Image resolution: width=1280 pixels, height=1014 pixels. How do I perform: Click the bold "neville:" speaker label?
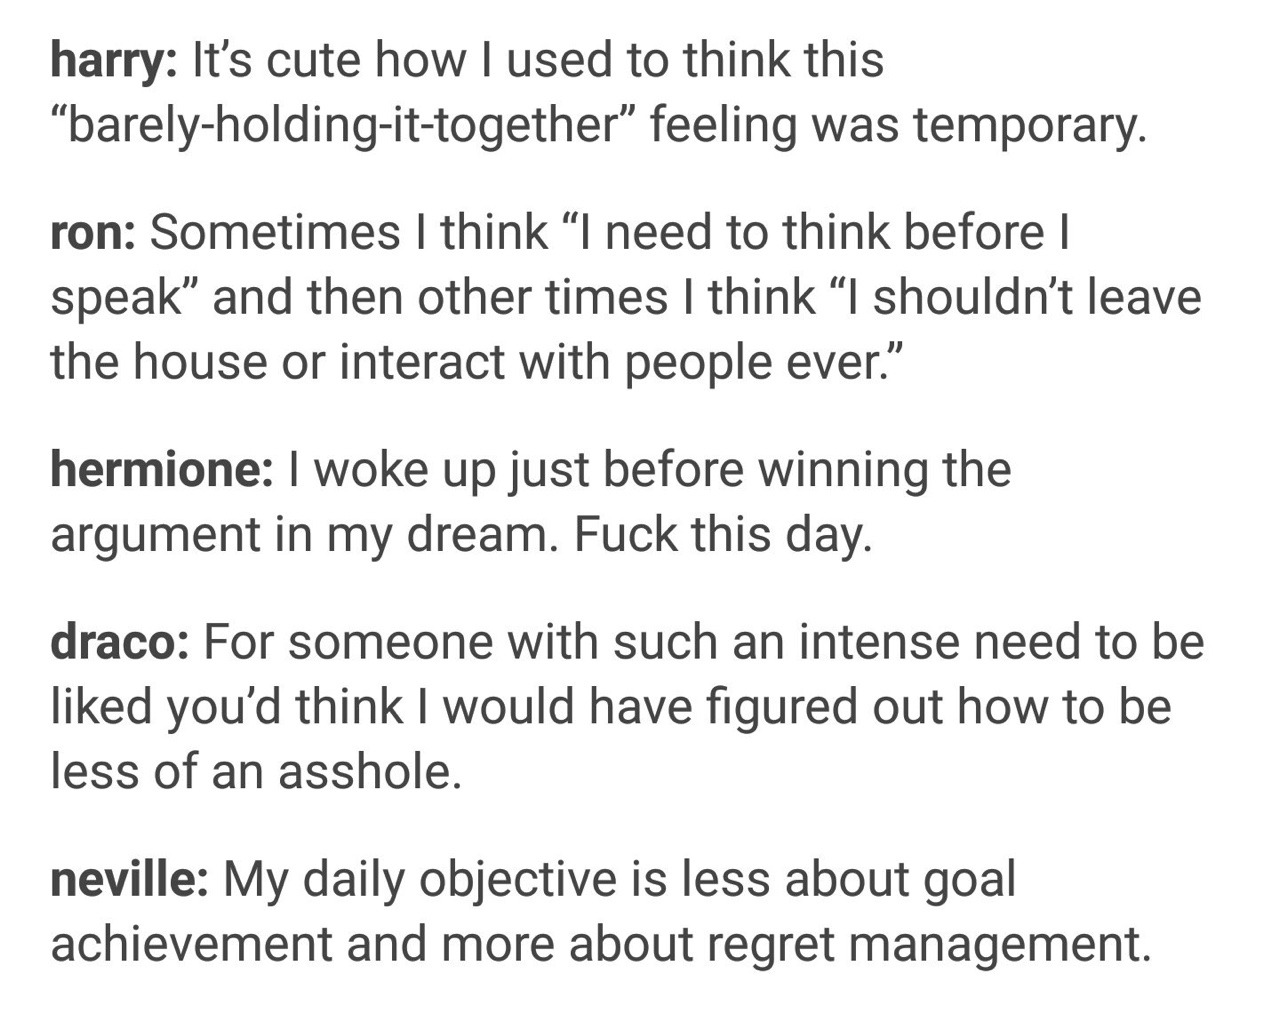pyautogui.click(x=129, y=880)
